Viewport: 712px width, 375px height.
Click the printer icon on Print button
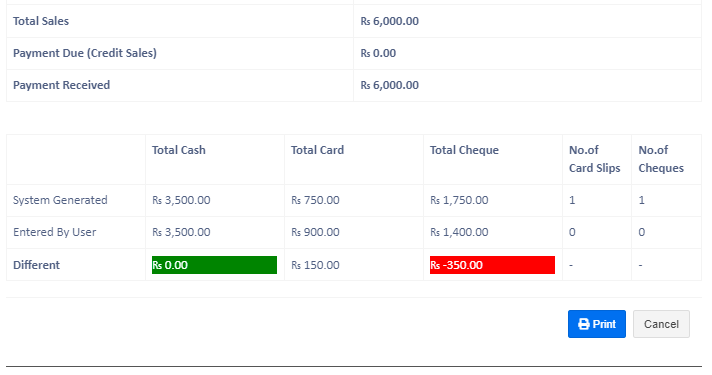pyautogui.click(x=583, y=324)
